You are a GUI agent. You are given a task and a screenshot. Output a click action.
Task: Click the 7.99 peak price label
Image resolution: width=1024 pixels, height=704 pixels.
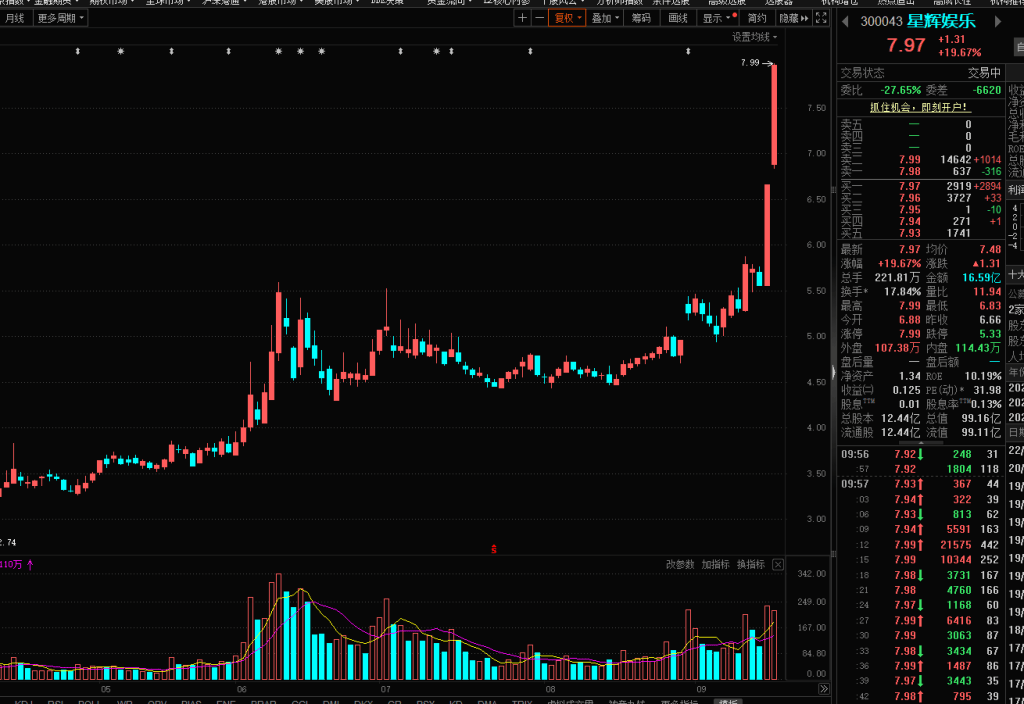tap(750, 63)
